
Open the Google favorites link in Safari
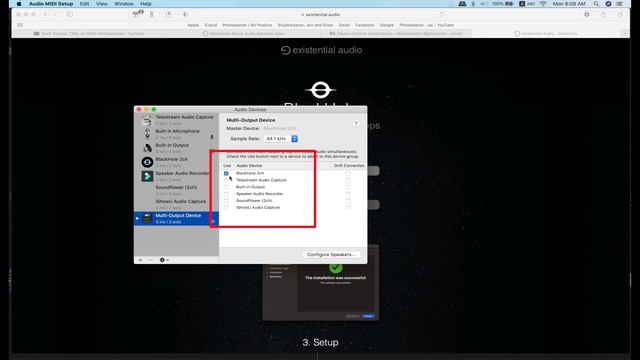387,25
